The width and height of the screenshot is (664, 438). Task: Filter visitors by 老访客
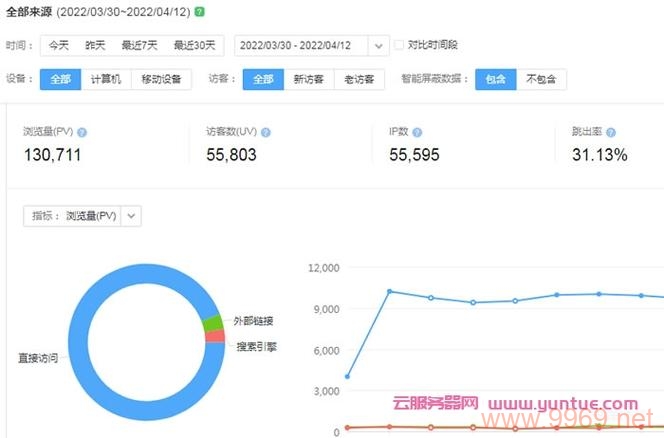pyautogui.click(x=359, y=79)
